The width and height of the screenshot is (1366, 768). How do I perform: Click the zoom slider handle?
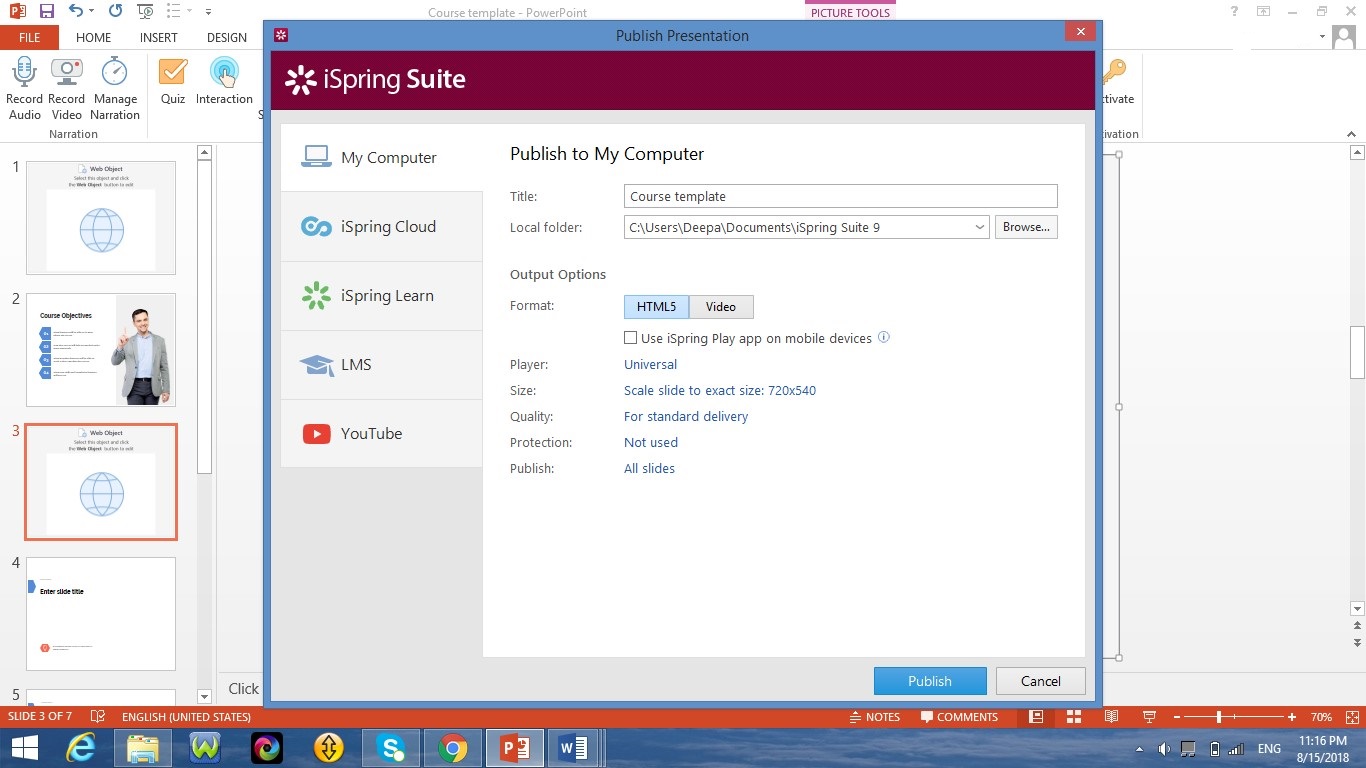coord(1218,717)
